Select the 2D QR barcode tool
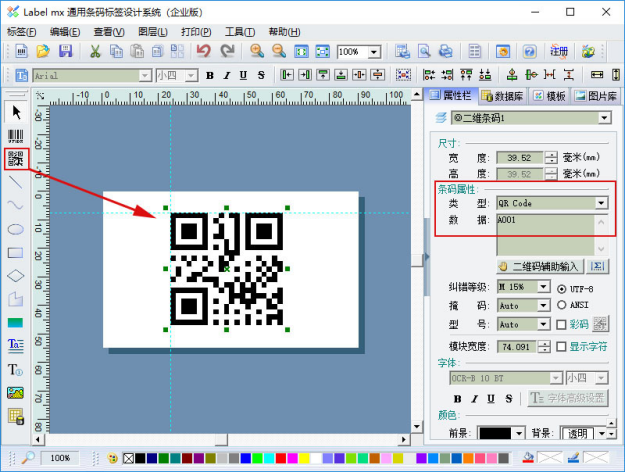625x472 pixels. (16, 159)
